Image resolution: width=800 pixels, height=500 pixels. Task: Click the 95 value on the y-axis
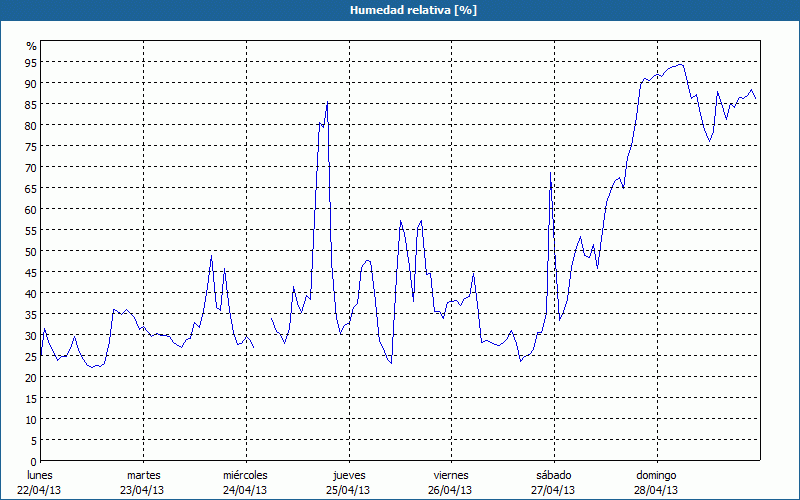click(x=31, y=62)
